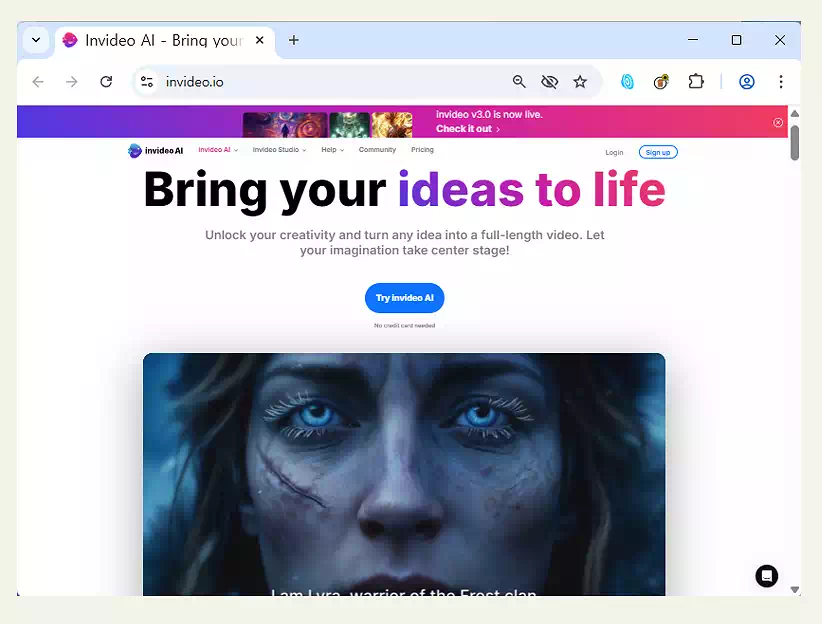Expand the Help dropdown menu
This screenshot has width=822, height=624.
(x=332, y=150)
